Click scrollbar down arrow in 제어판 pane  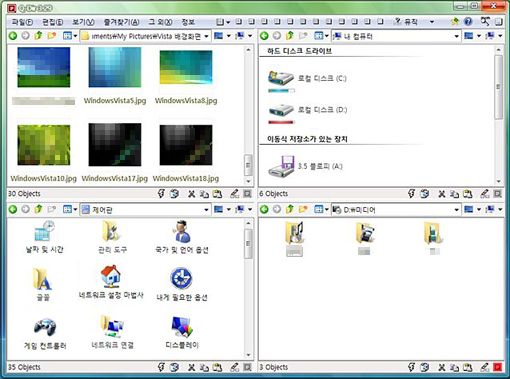coord(248,355)
